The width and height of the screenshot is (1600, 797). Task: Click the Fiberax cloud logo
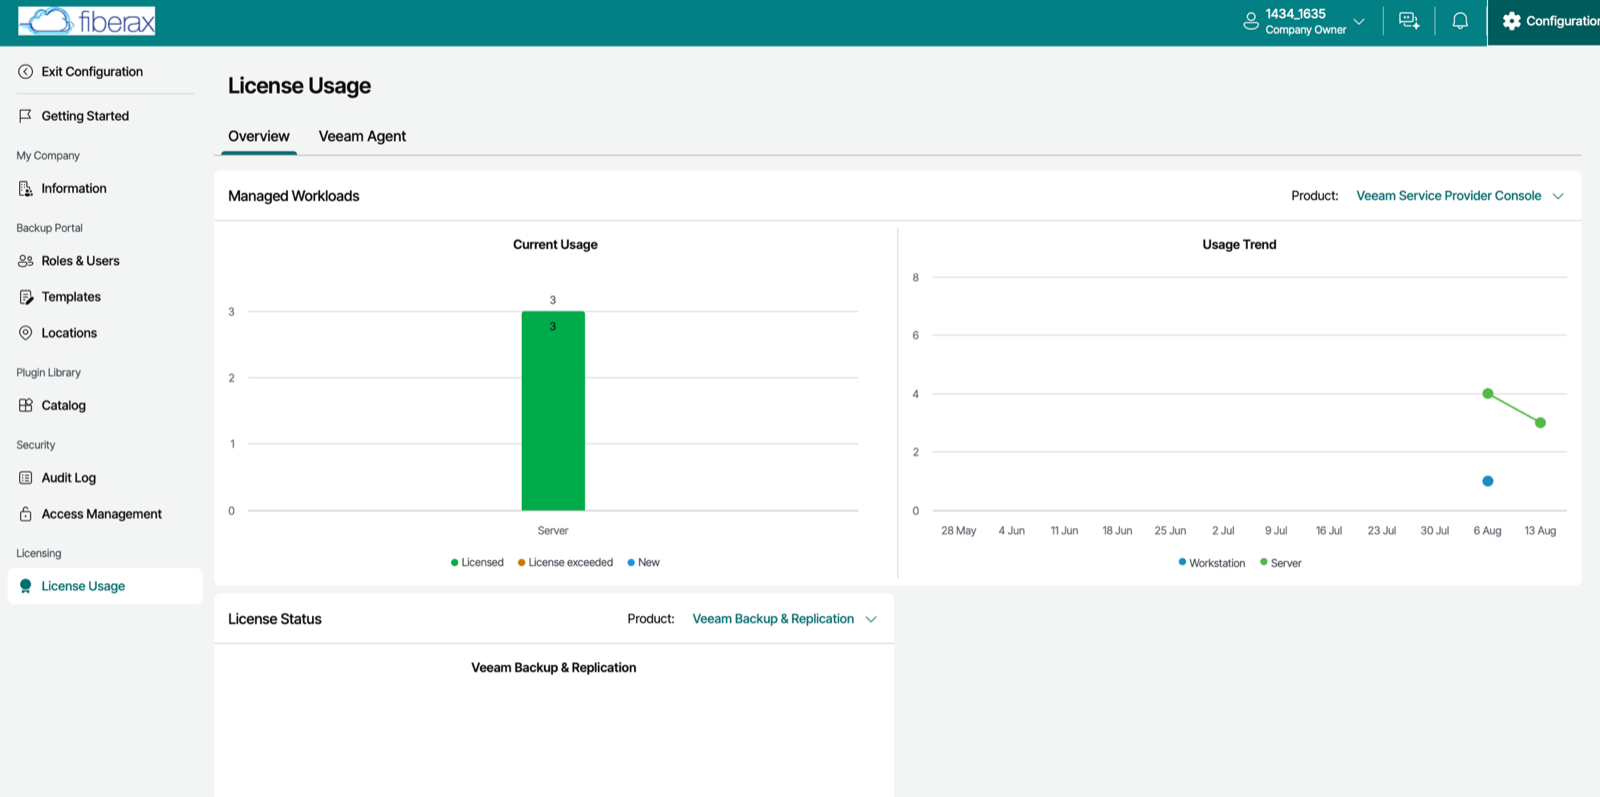(87, 21)
